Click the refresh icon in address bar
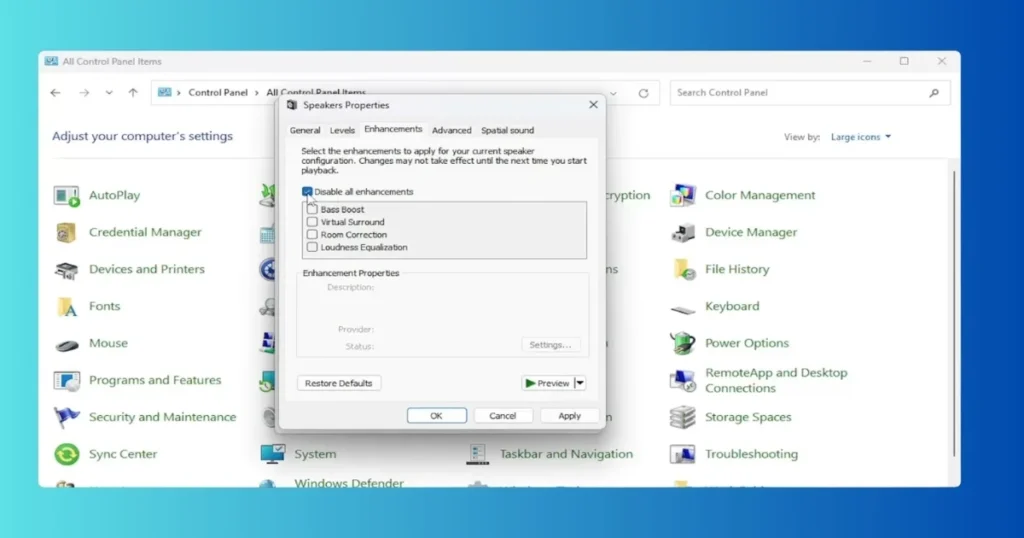Viewport: 1024px width, 538px height. 643,93
